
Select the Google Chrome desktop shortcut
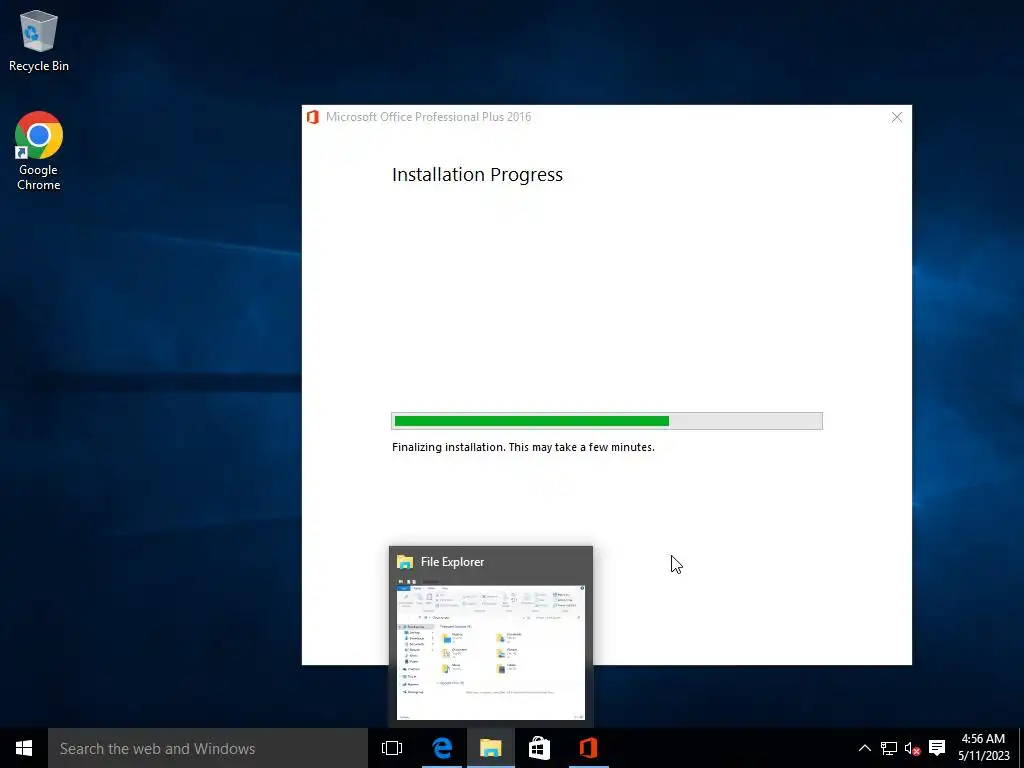(39, 151)
